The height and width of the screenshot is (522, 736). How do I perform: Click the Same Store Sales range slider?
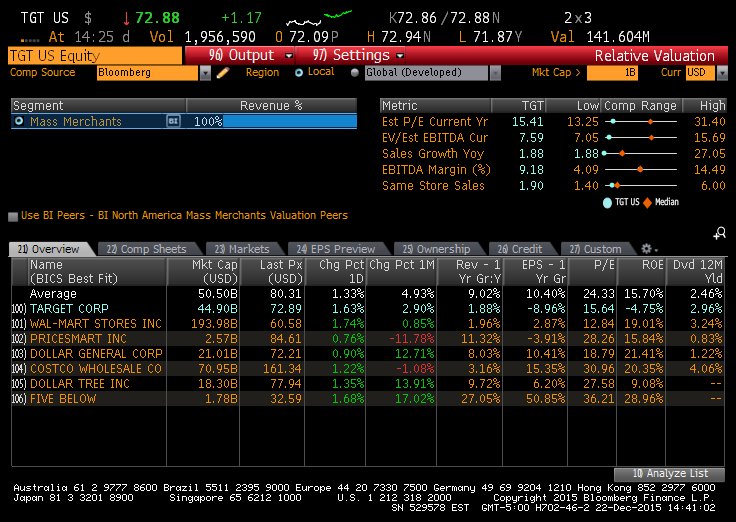tap(641, 185)
